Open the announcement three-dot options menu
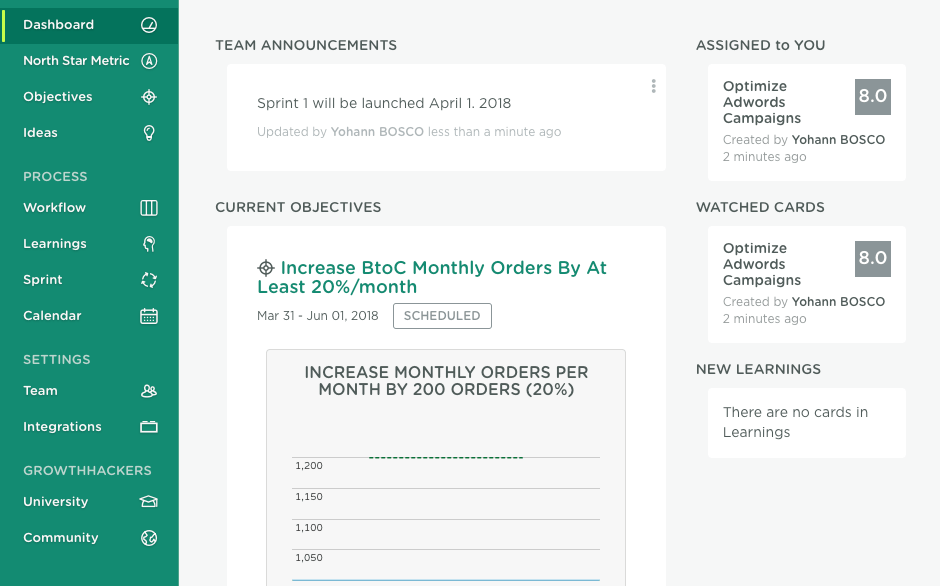The width and height of the screenshot is (940, 586). coord(653,86)
